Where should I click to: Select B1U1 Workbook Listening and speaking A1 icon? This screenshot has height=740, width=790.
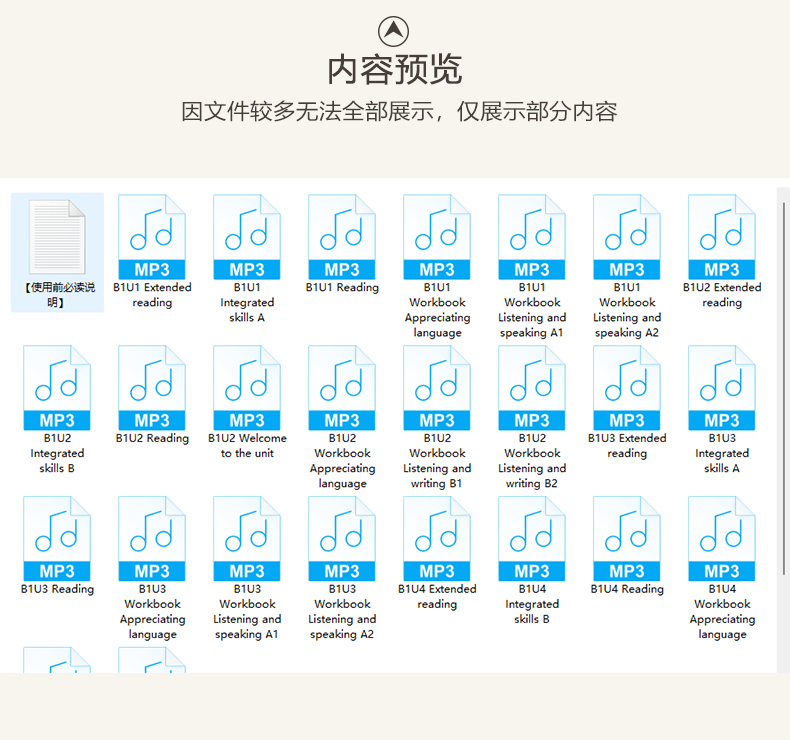(532, 237)
